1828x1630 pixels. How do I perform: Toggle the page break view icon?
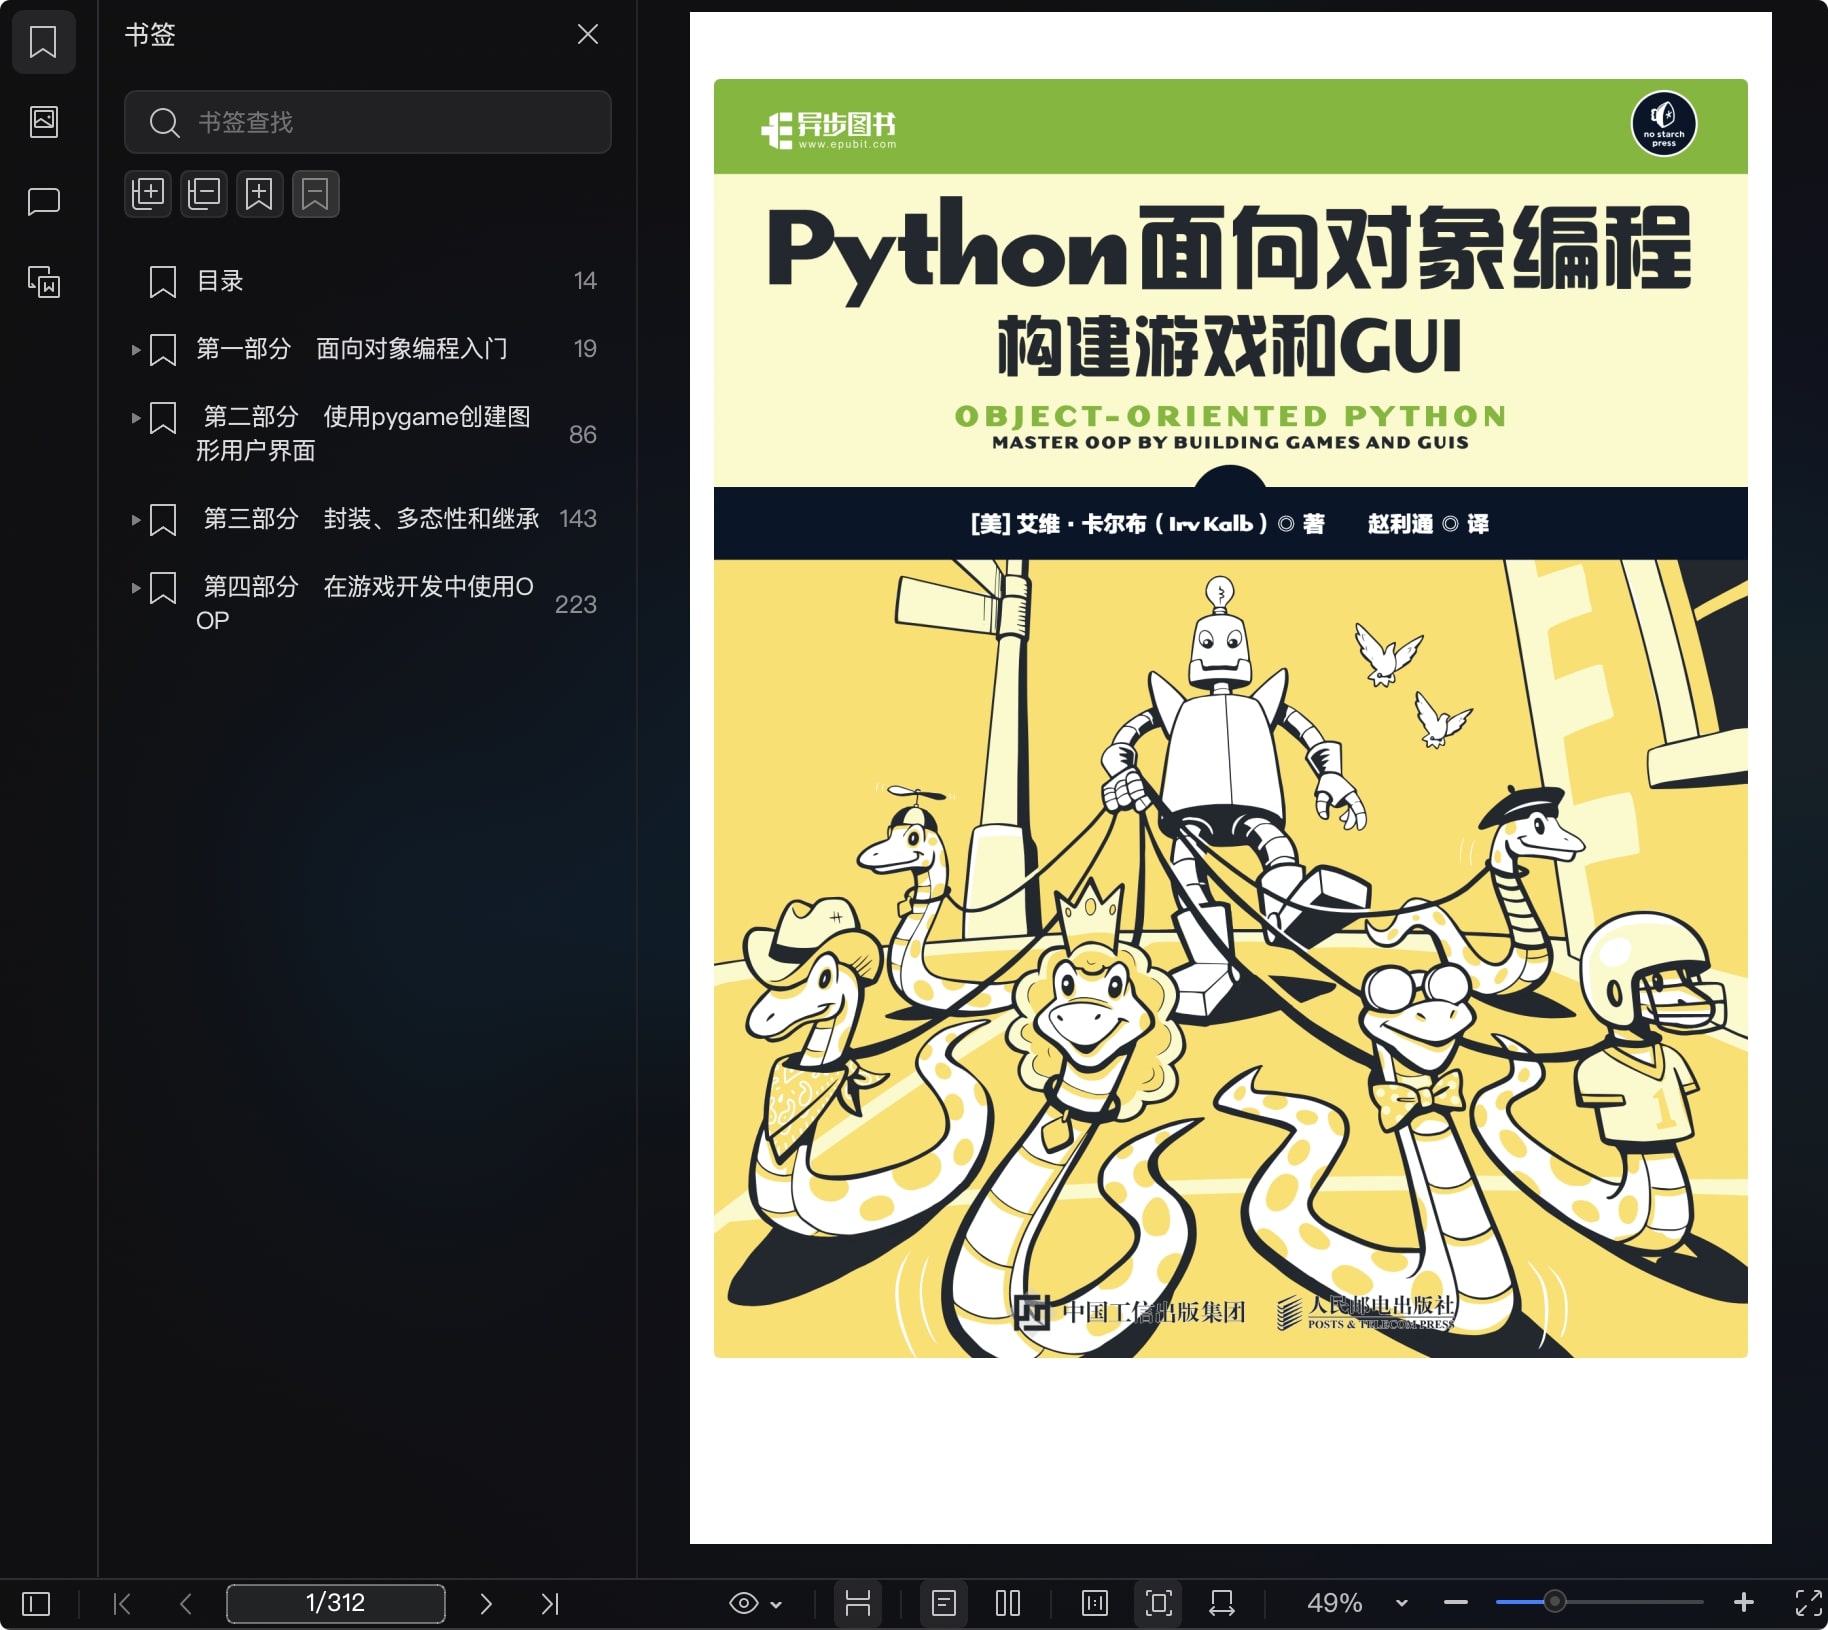coord(857,1603)
